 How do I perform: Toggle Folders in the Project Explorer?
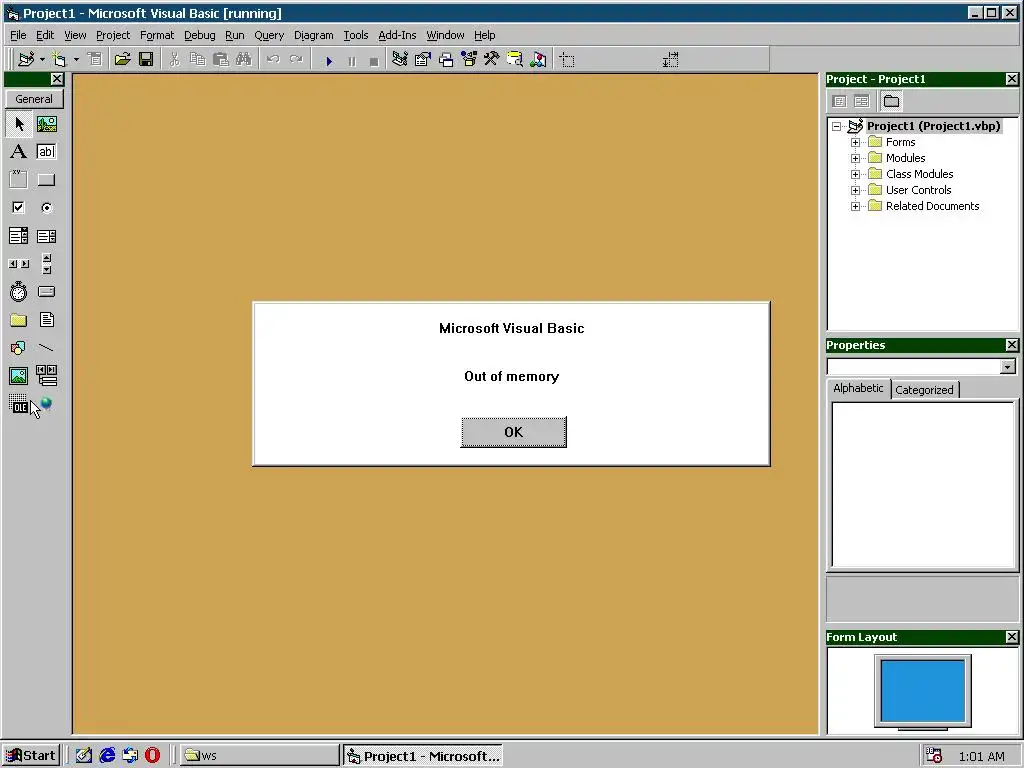891,101
